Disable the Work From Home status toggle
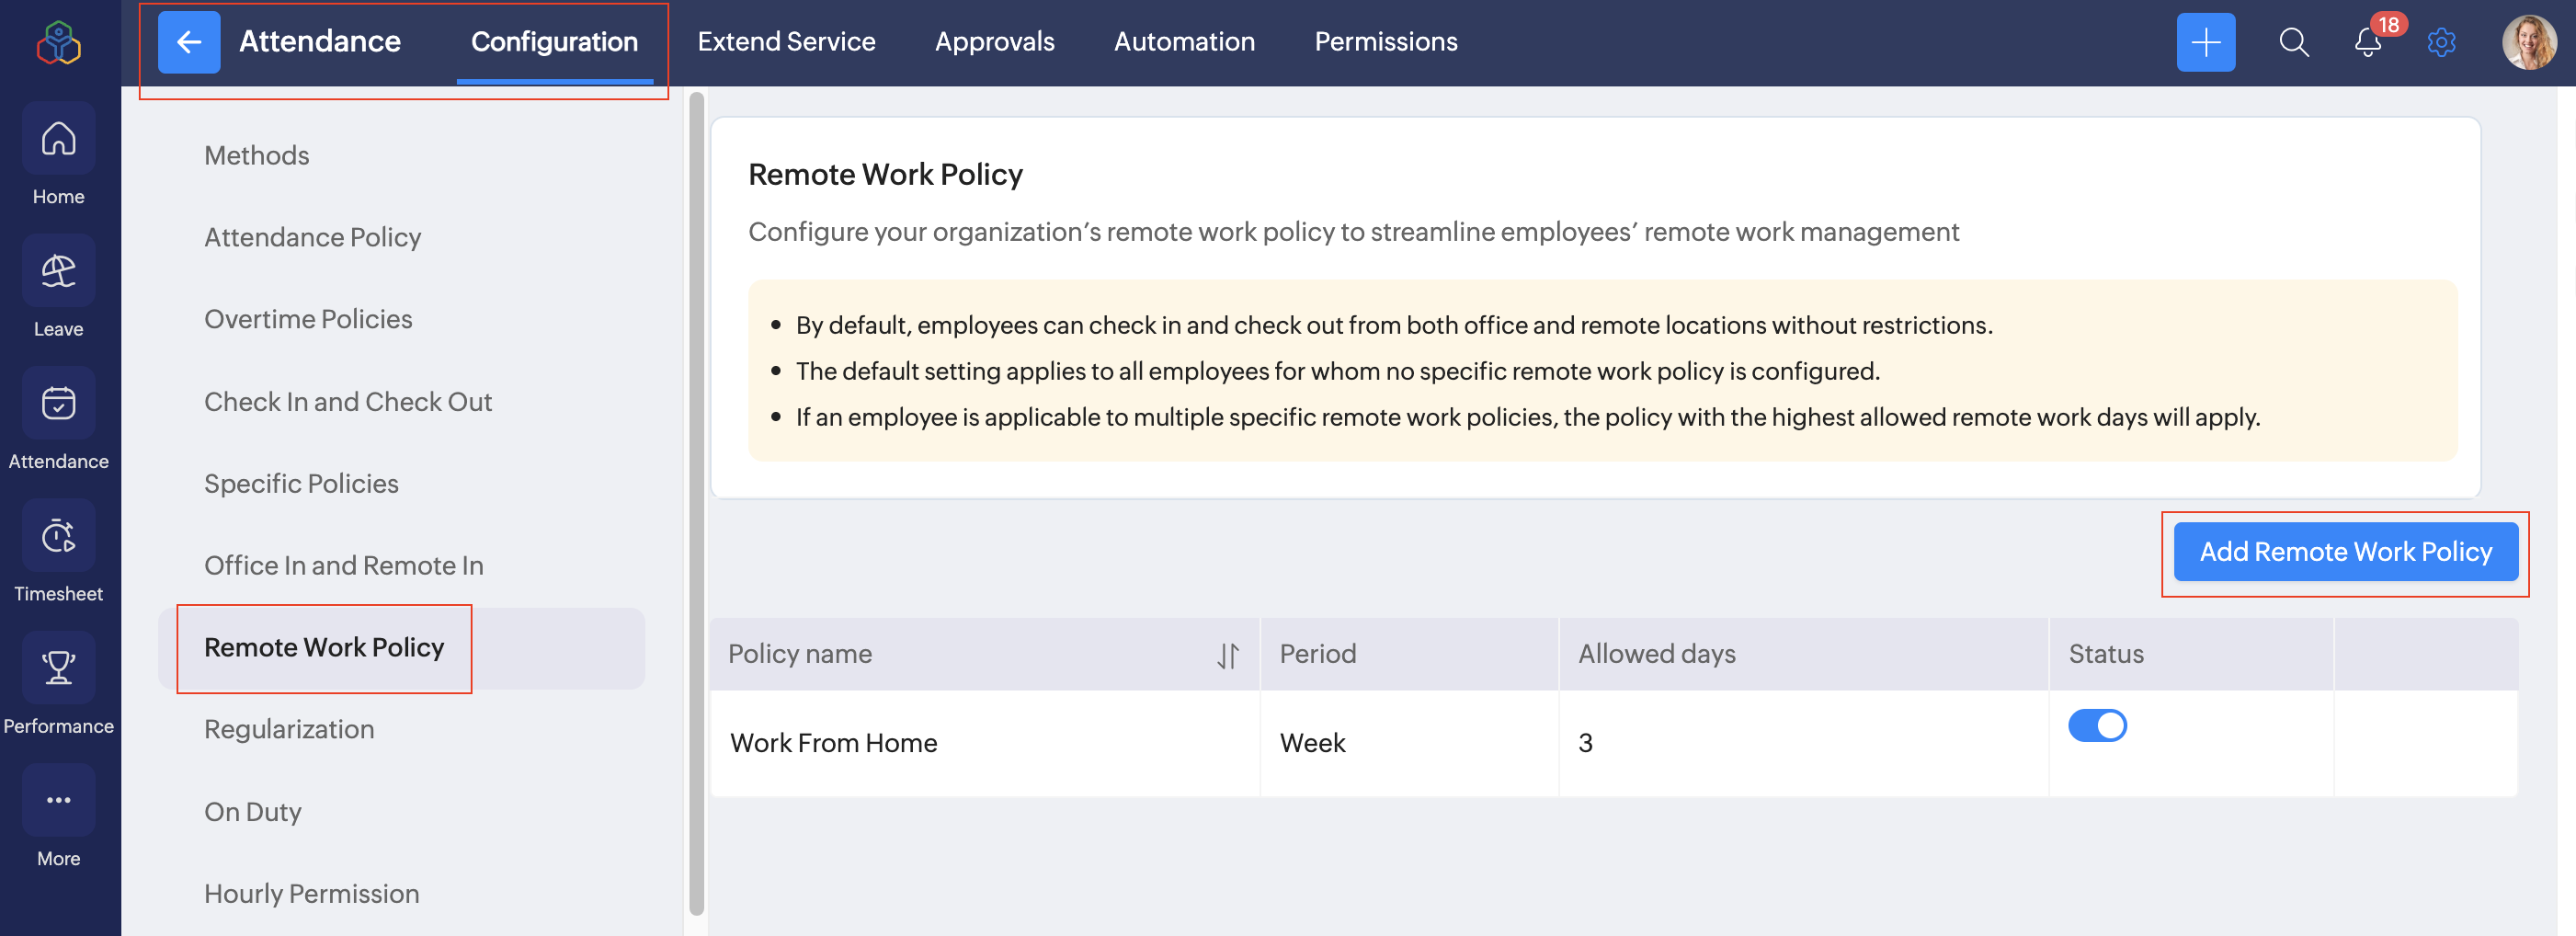The image size is (2576, 936). [x=2097, y=725]
